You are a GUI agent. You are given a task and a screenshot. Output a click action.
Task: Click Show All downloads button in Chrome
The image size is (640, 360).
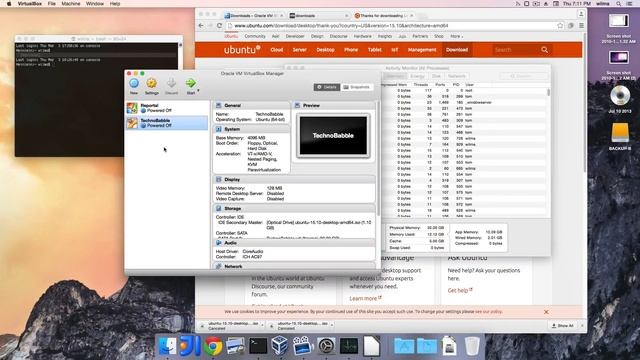click(x=562, y=325)
